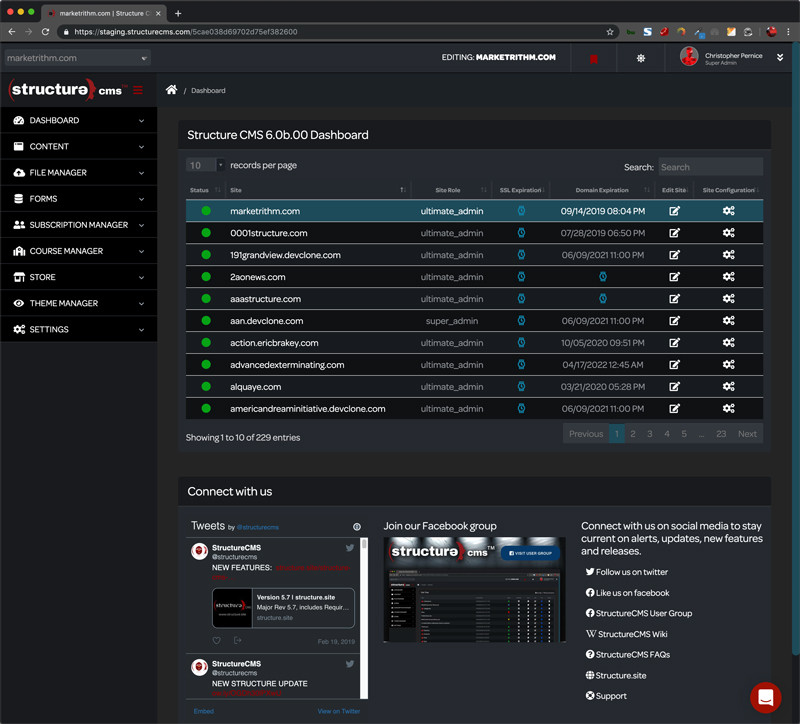
Task: Click edit site icon for alquaye.com
Action: pos(674,386)
